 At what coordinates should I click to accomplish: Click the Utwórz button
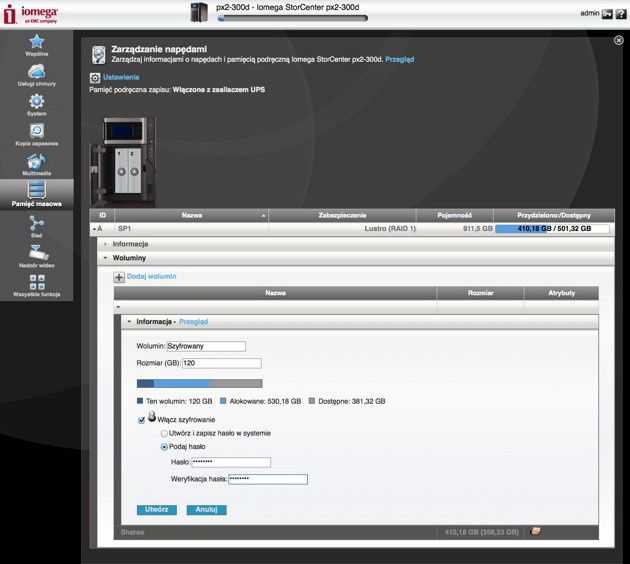coord(157,510)
